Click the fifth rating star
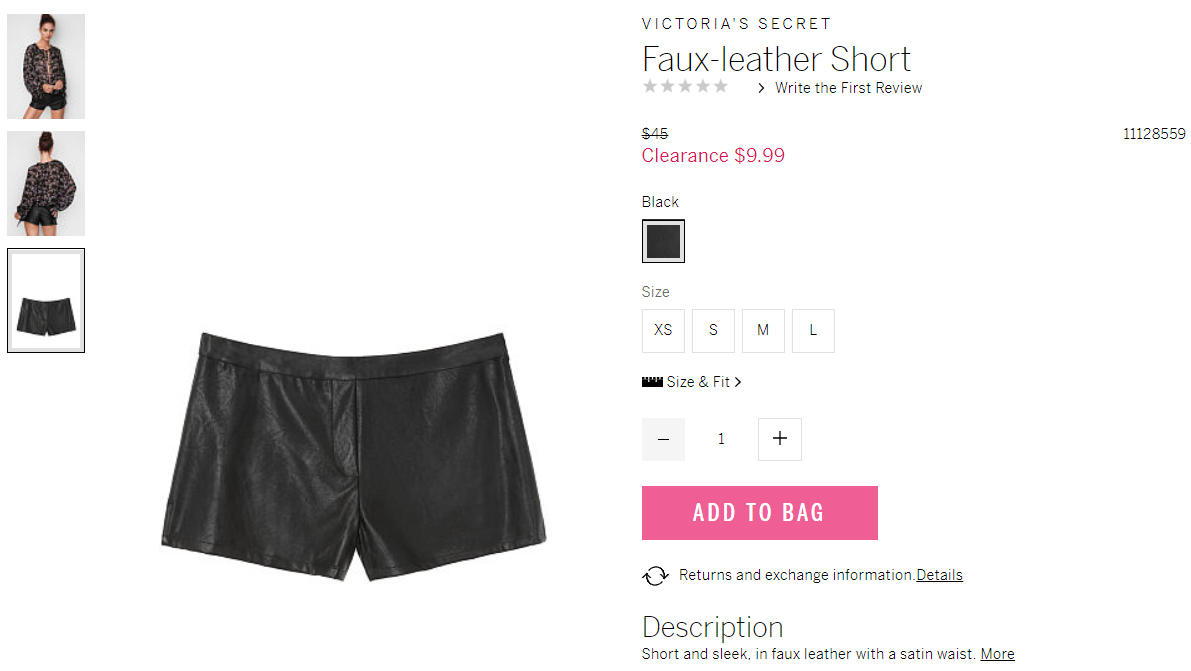 (x=721, y=86)
